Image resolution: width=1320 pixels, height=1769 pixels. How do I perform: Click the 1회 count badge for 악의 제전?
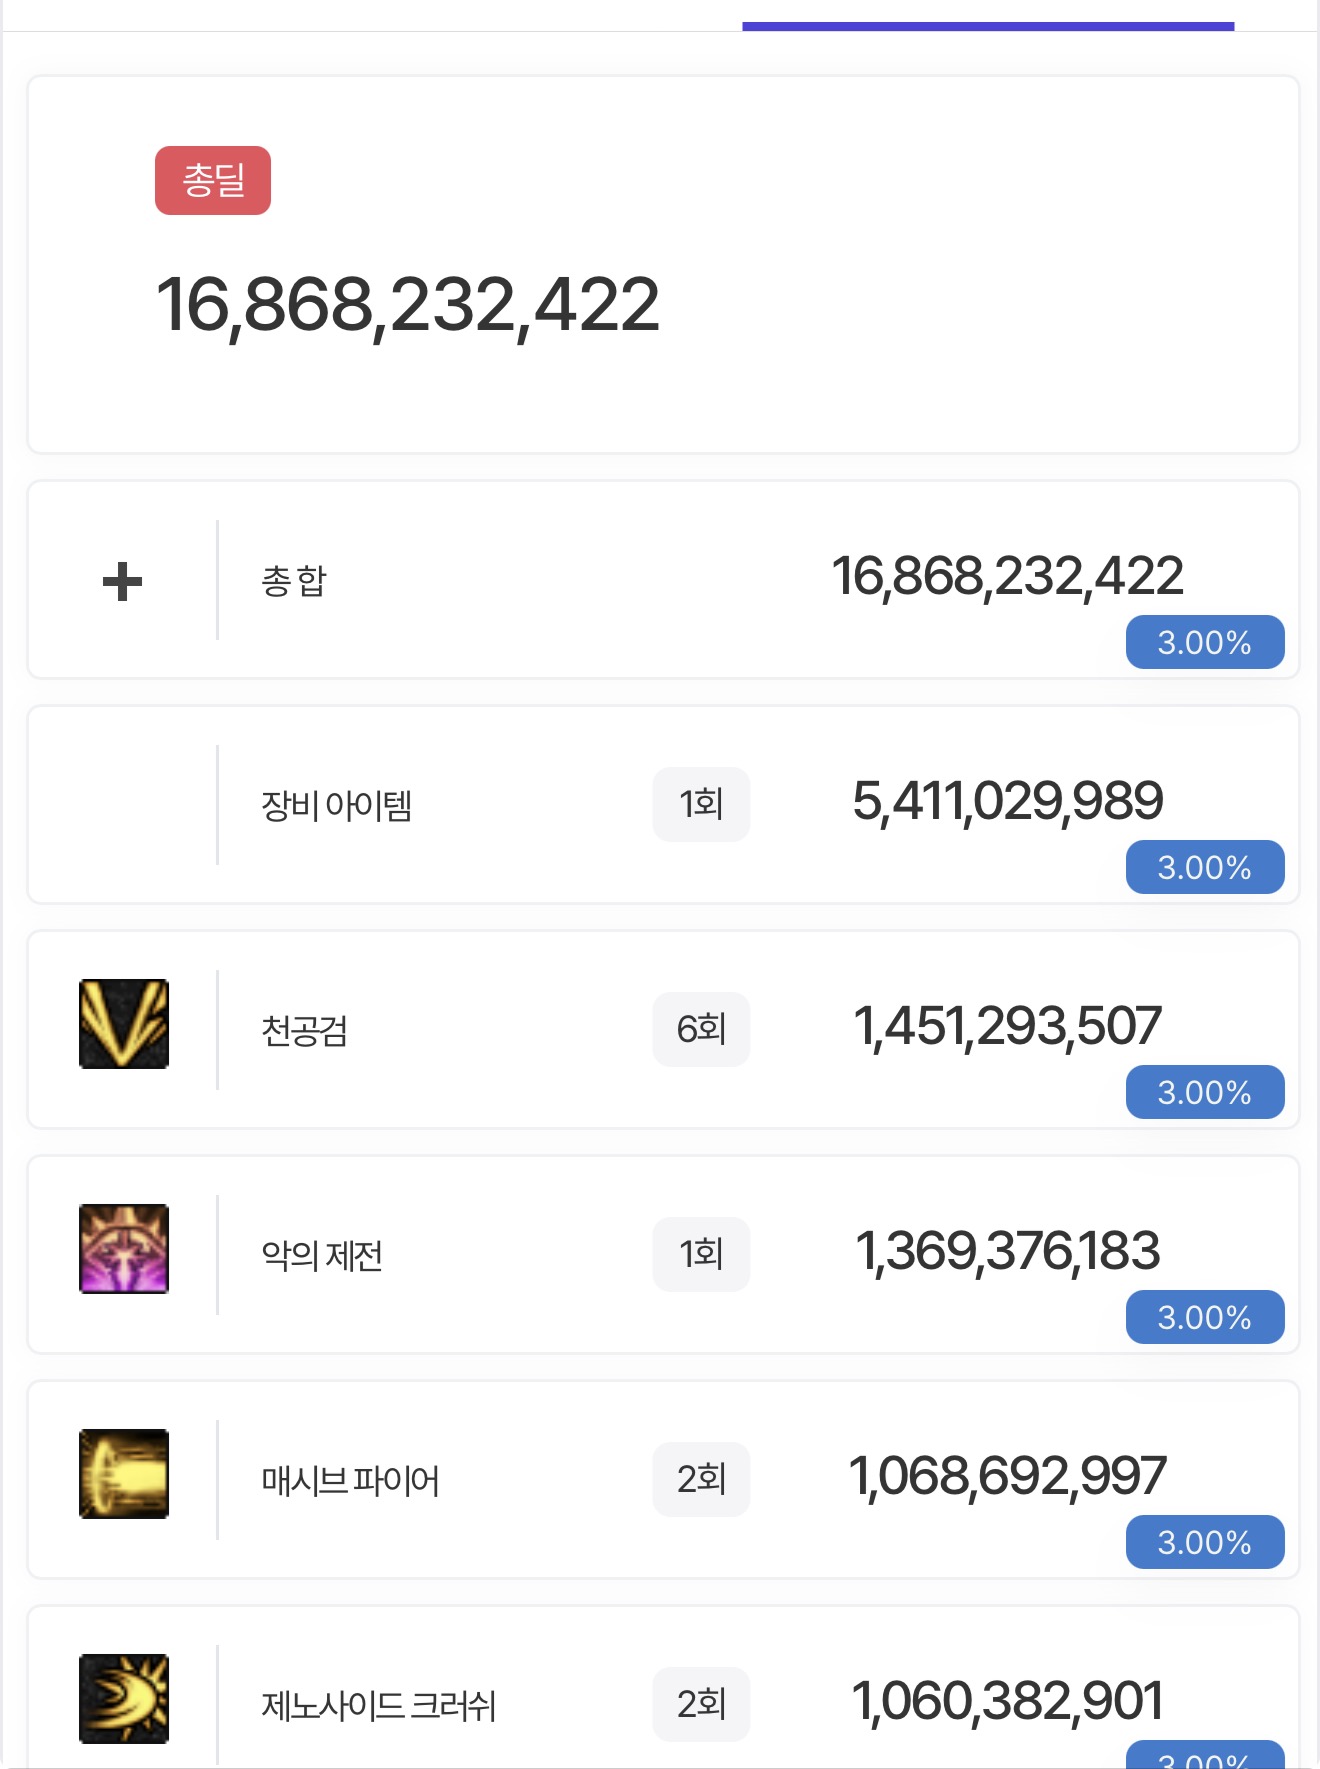[x=701, y=1254]
